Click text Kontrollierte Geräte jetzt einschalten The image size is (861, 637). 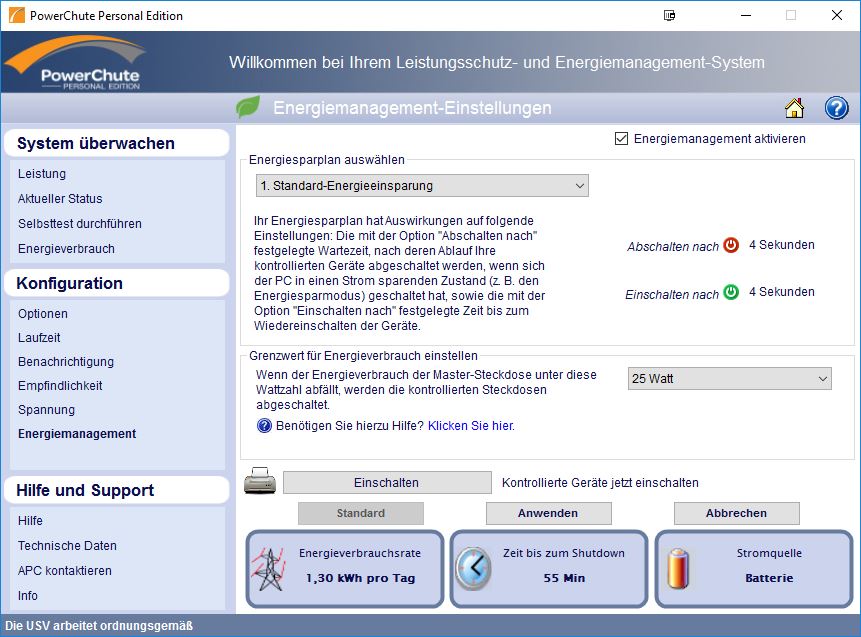click(600, 483)
